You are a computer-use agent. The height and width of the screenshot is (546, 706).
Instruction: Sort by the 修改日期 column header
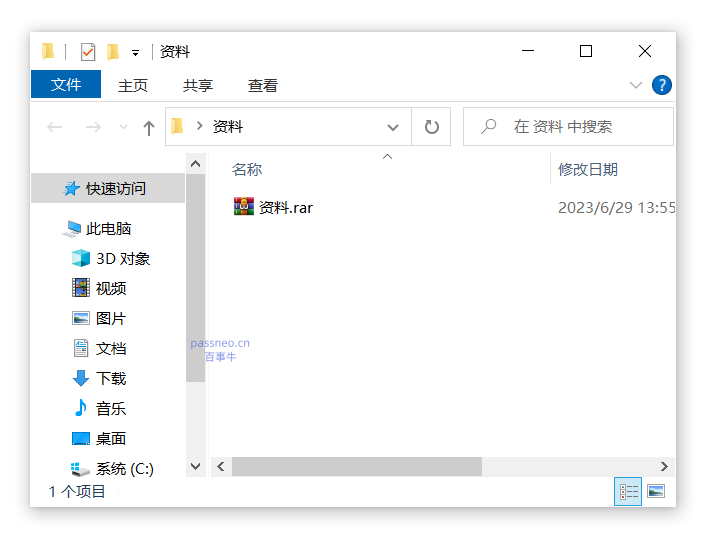pos(588,170)
